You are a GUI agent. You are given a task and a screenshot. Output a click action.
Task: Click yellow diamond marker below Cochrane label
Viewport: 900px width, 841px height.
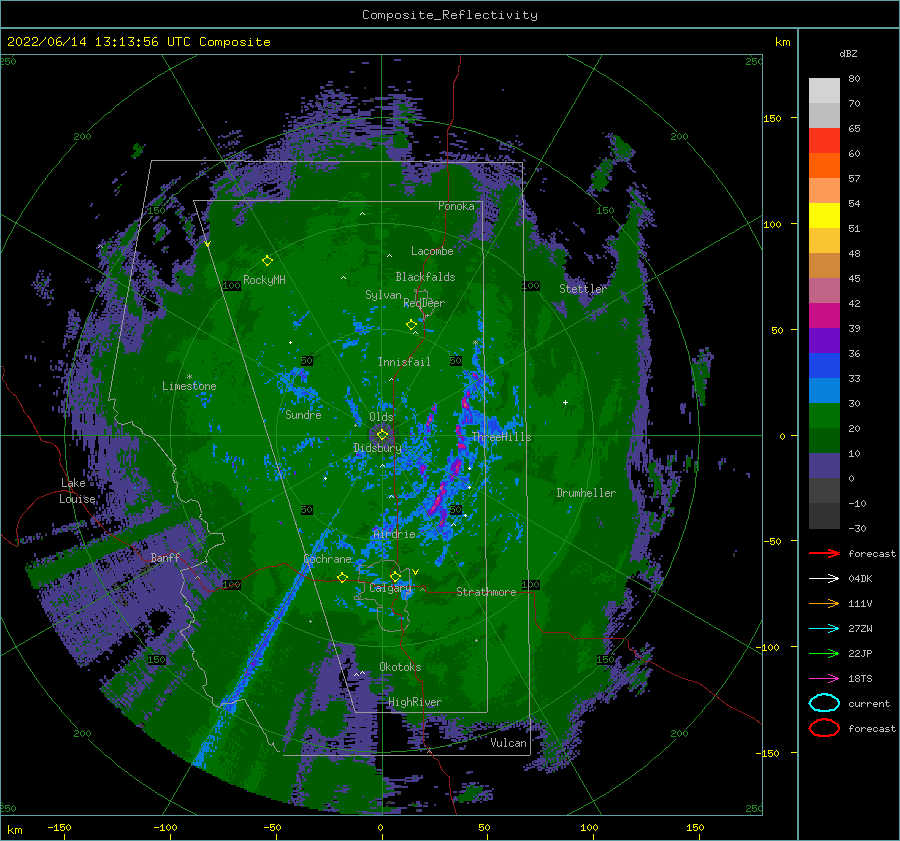click(x=342, y=577)
